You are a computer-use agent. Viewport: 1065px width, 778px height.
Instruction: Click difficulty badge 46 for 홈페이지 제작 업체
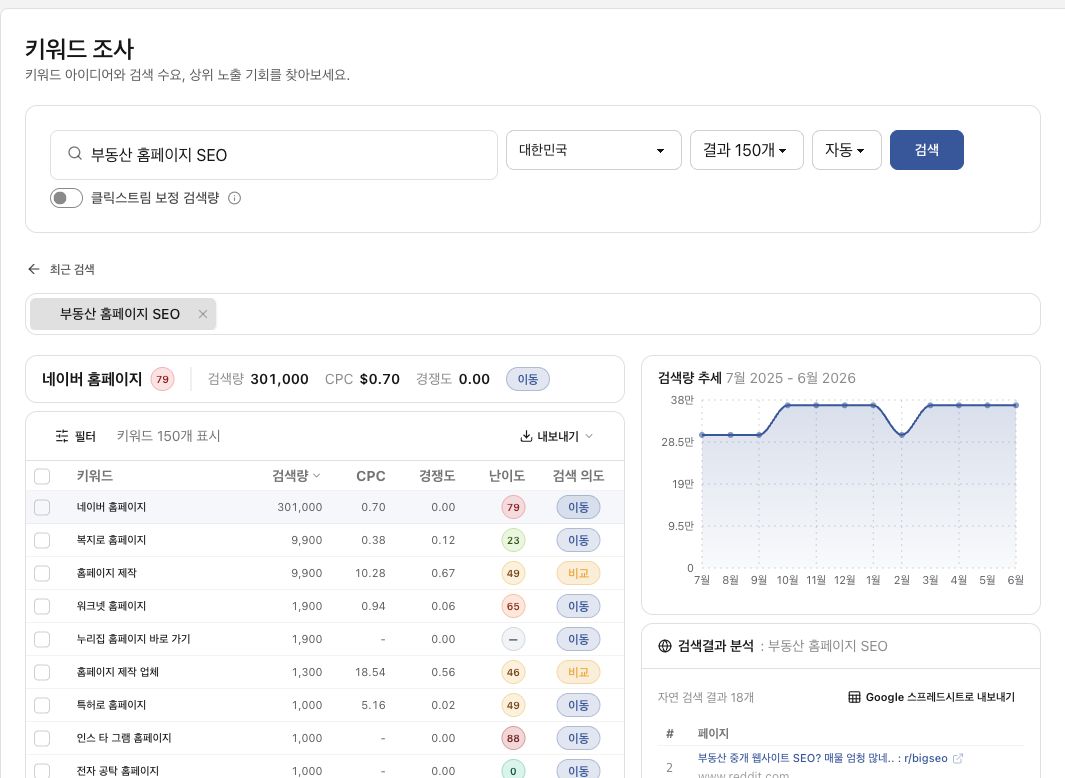pyautogui.click(x=513, y=672)
